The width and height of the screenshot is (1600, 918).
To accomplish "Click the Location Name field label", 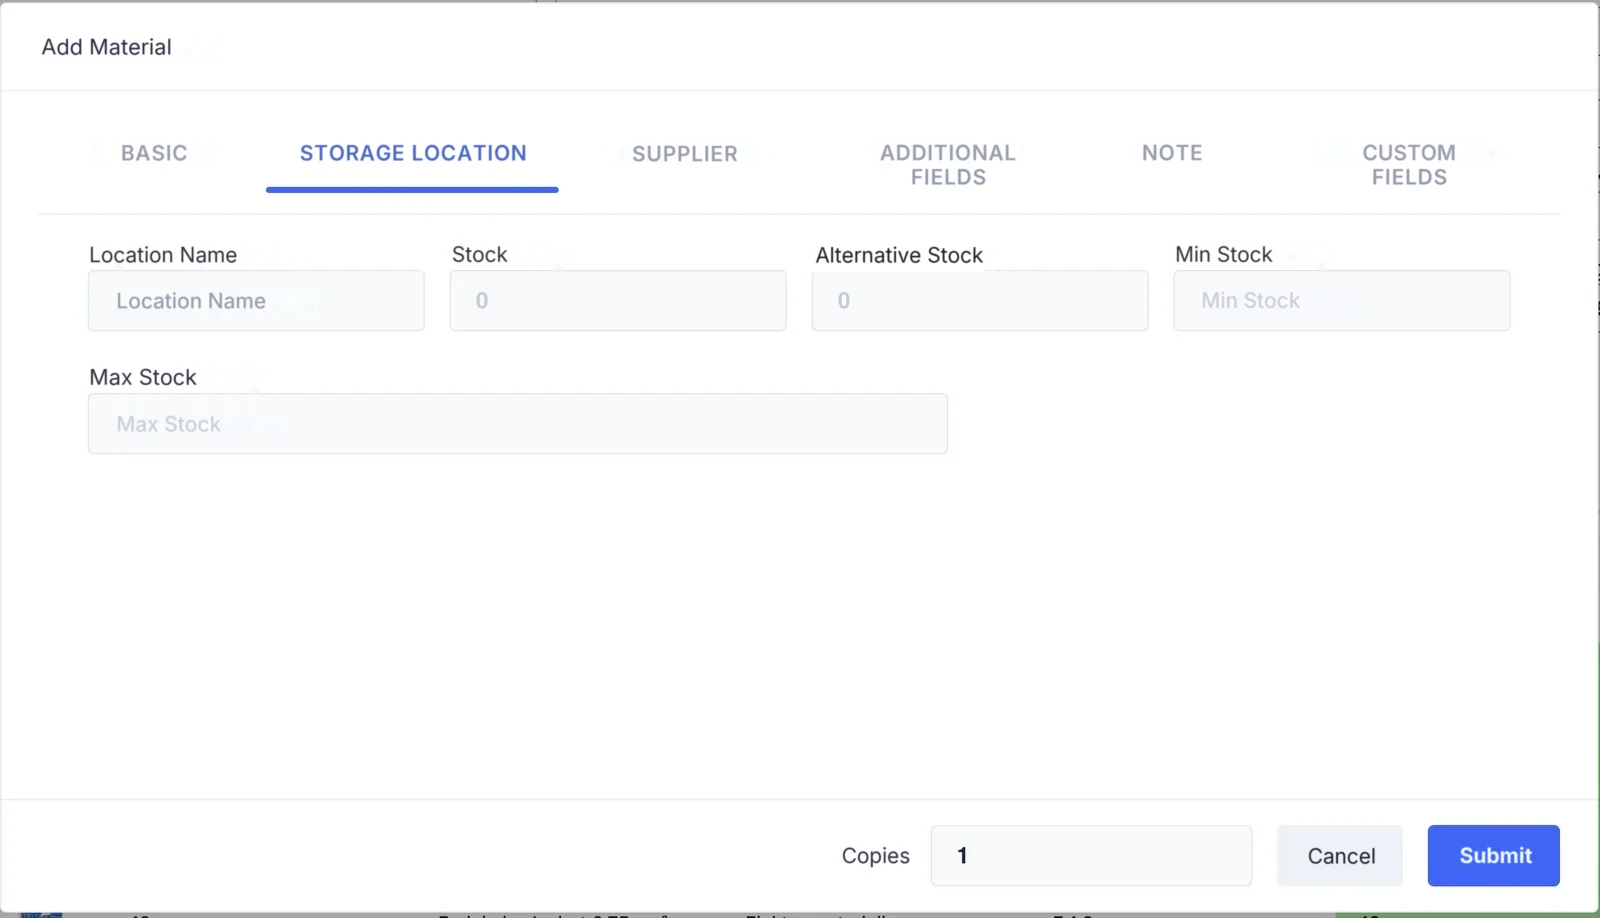I will tap(163, 255).
